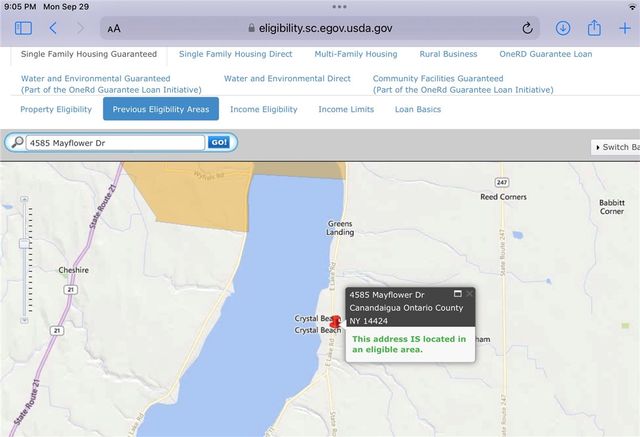The height and width of the screenshot is (437, 640).
Task: Open Single Family Housing Direct link
Action: [235, 54]
